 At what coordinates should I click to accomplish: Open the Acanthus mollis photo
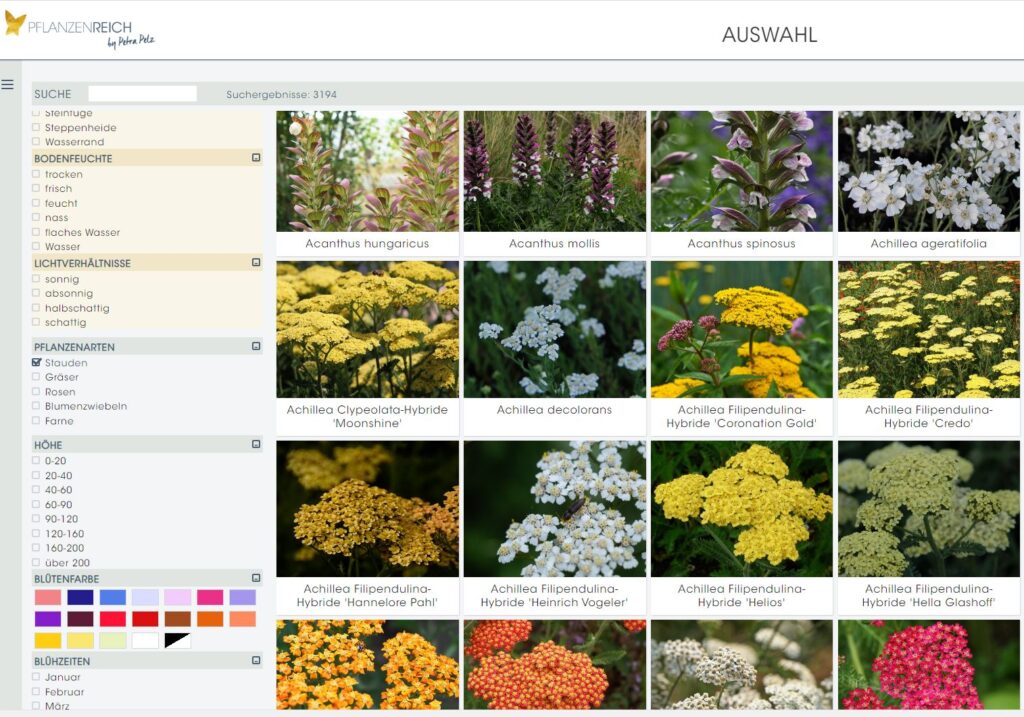tap(554, 171)
